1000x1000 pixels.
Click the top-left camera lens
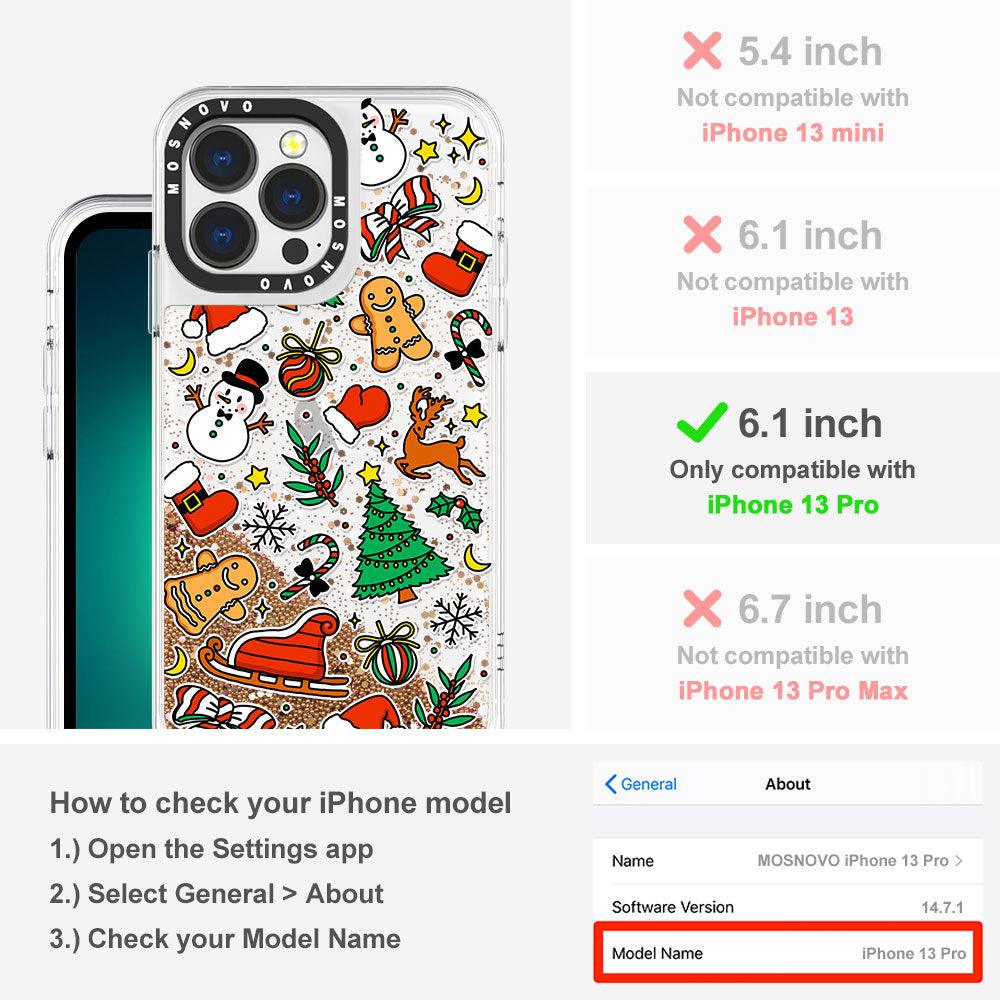click(x=223, y=159)
